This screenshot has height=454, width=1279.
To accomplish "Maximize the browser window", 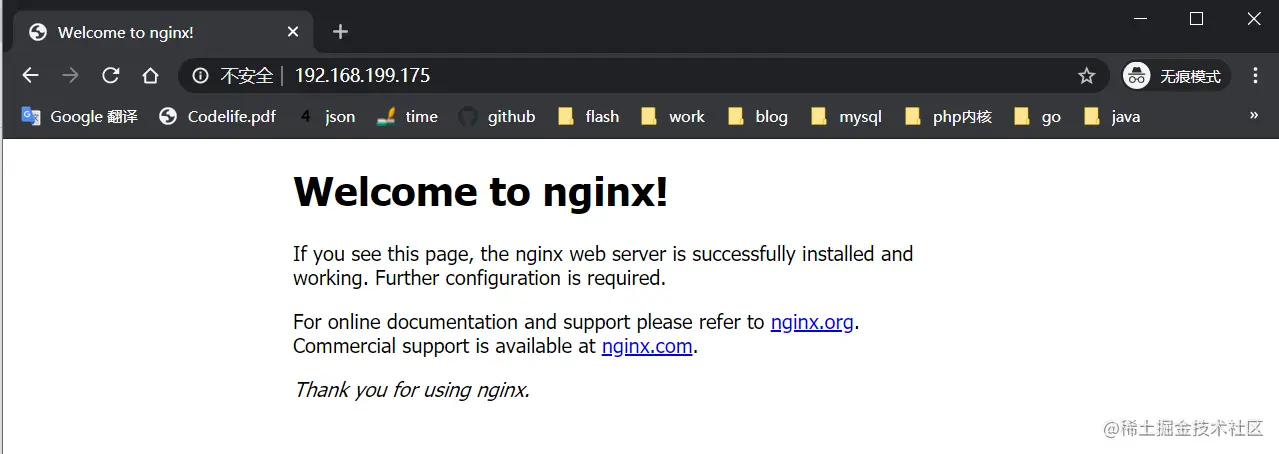I will [1196, 18].
